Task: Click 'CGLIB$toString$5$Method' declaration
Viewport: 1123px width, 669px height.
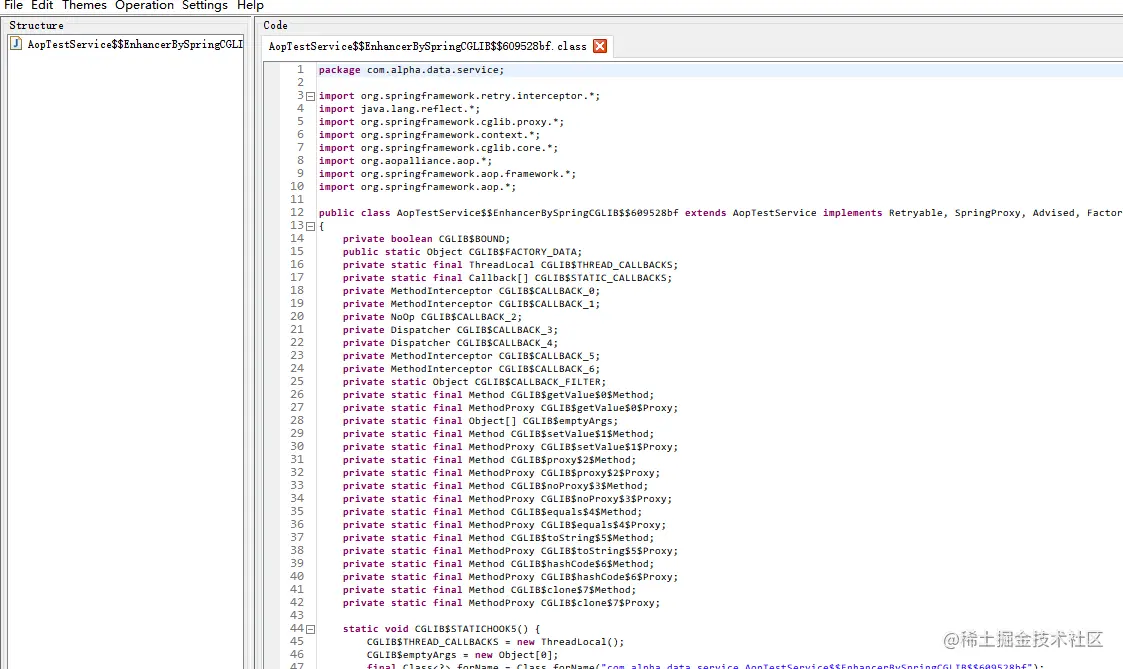Action: (498, 538)
